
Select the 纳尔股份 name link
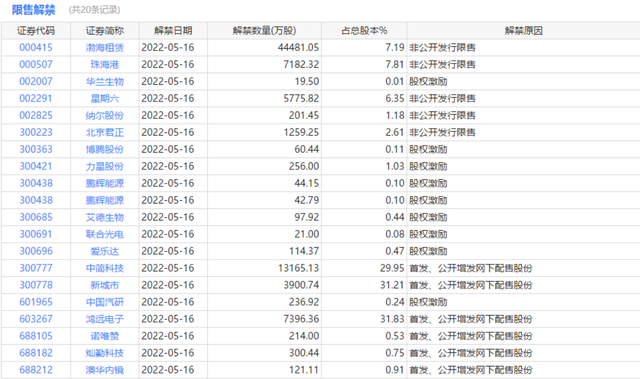point(104,115)
